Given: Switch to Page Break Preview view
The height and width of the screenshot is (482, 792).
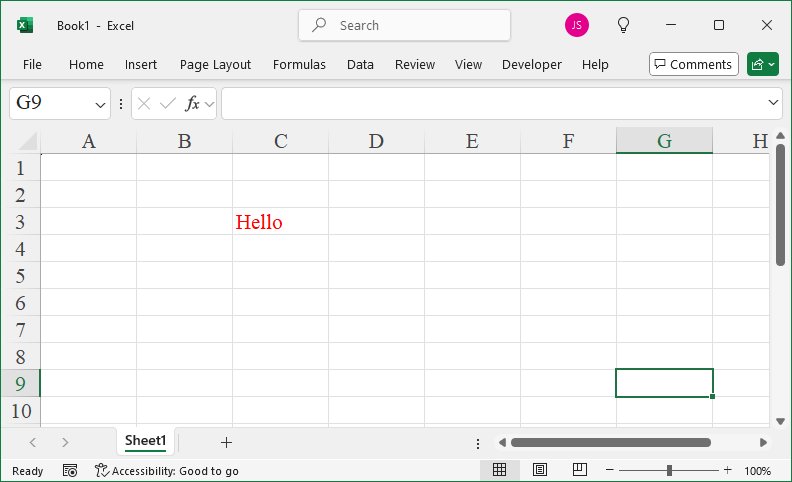Looking at the screenshot, I should click(580, 470).
